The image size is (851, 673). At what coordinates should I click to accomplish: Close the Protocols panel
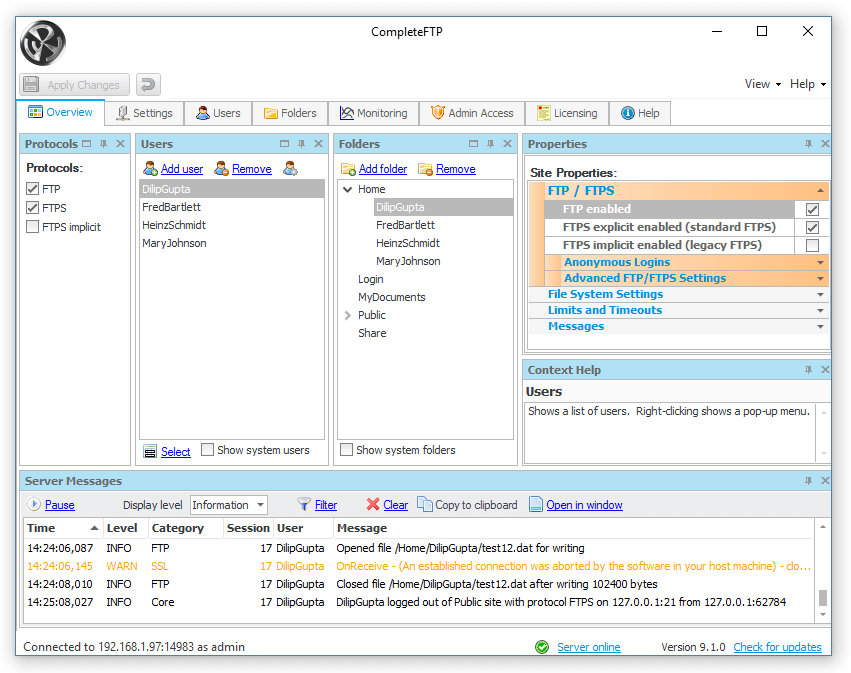pos(120,144)
